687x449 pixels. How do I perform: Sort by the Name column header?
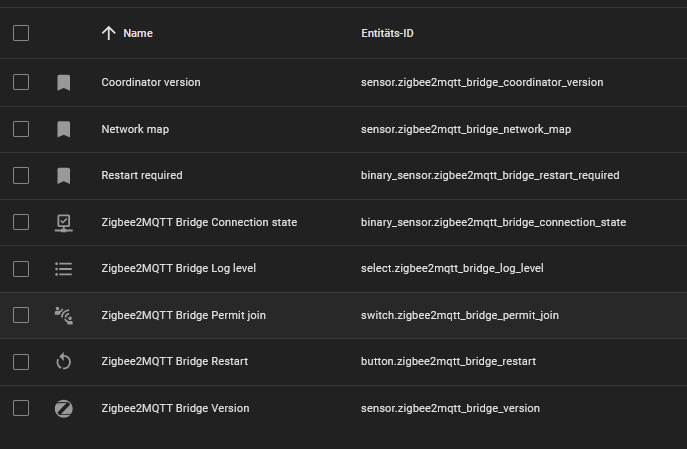coord(138,33)
